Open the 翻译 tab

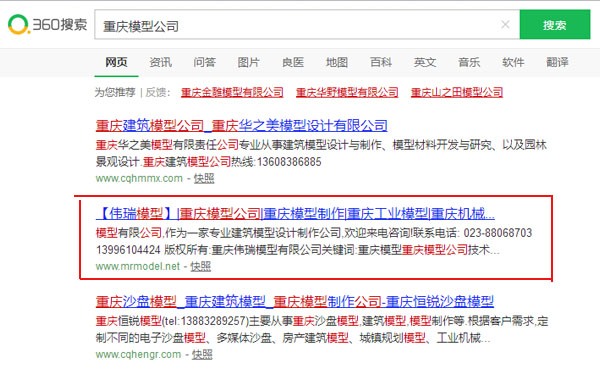(558, 62)
